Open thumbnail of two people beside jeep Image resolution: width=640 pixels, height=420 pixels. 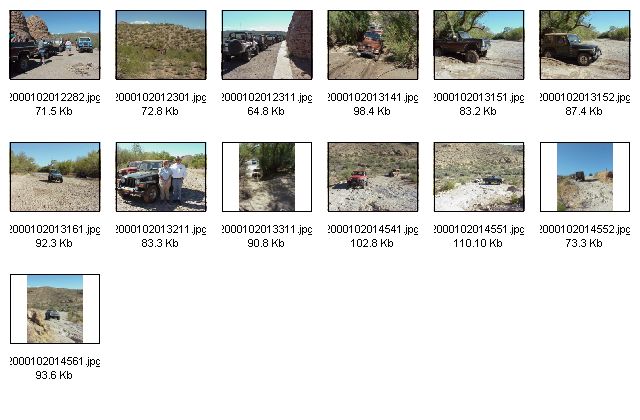click(x=161, y=177)
